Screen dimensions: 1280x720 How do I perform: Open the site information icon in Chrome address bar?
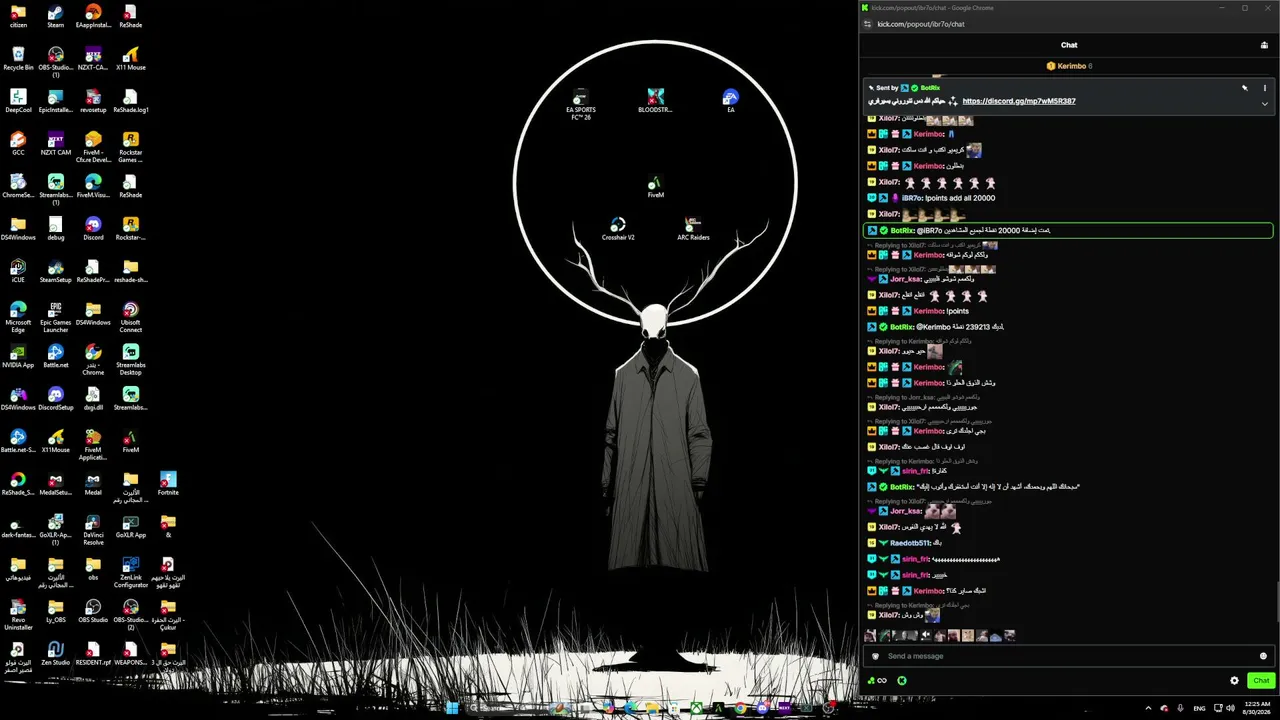(868, 24)
